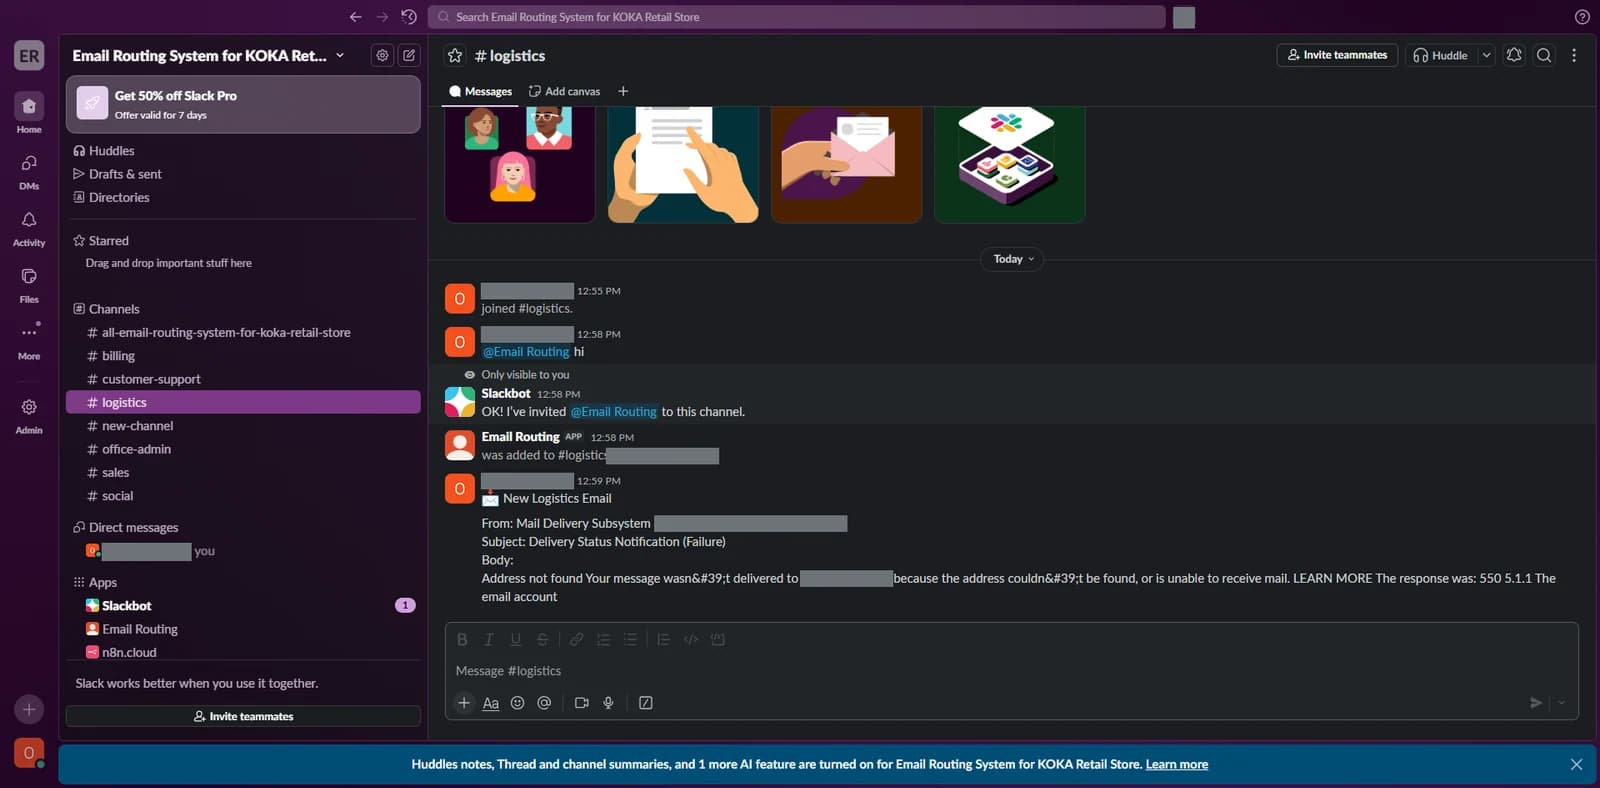Click the Get 50% off Slack Pro offer

tap(243, 104)
